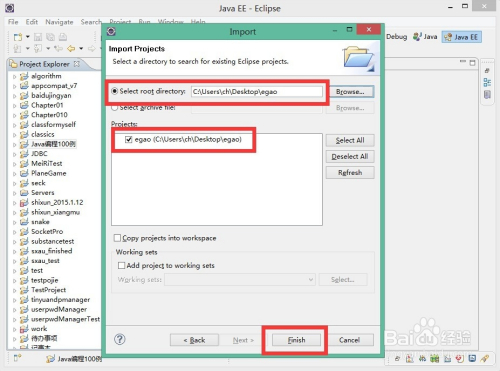Screen dimensions: 500x371
Task: Click the Print toolbar icon
Action: point(63,37)
